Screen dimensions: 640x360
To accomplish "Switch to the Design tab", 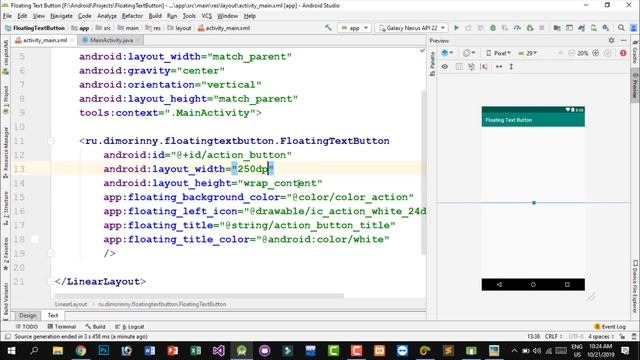I will point(28,316).
